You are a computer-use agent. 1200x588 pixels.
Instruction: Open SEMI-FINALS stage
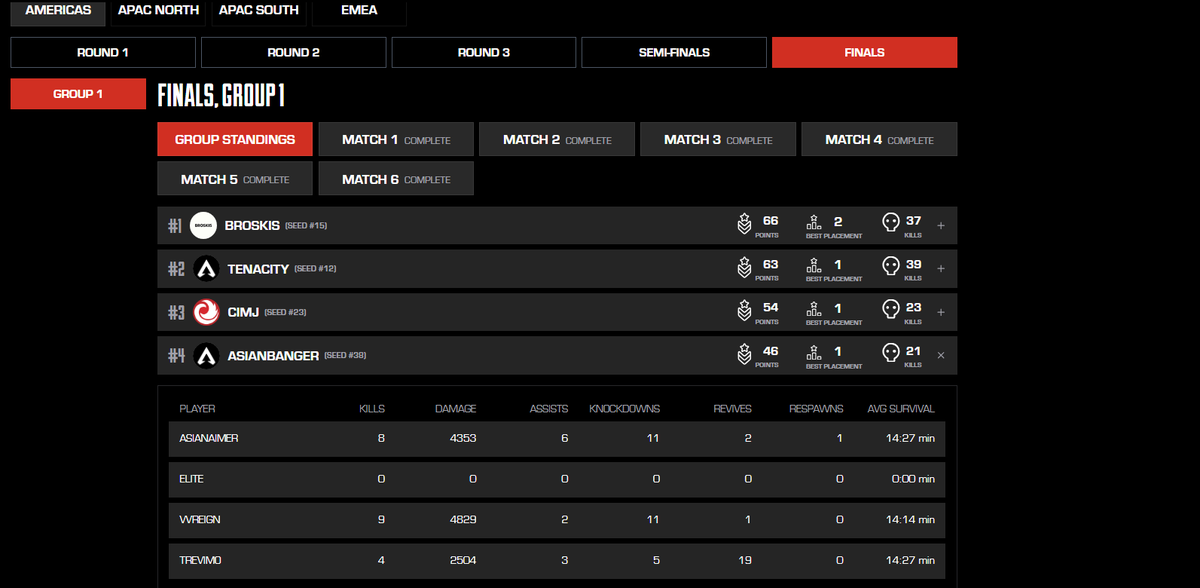click(674, 52)
